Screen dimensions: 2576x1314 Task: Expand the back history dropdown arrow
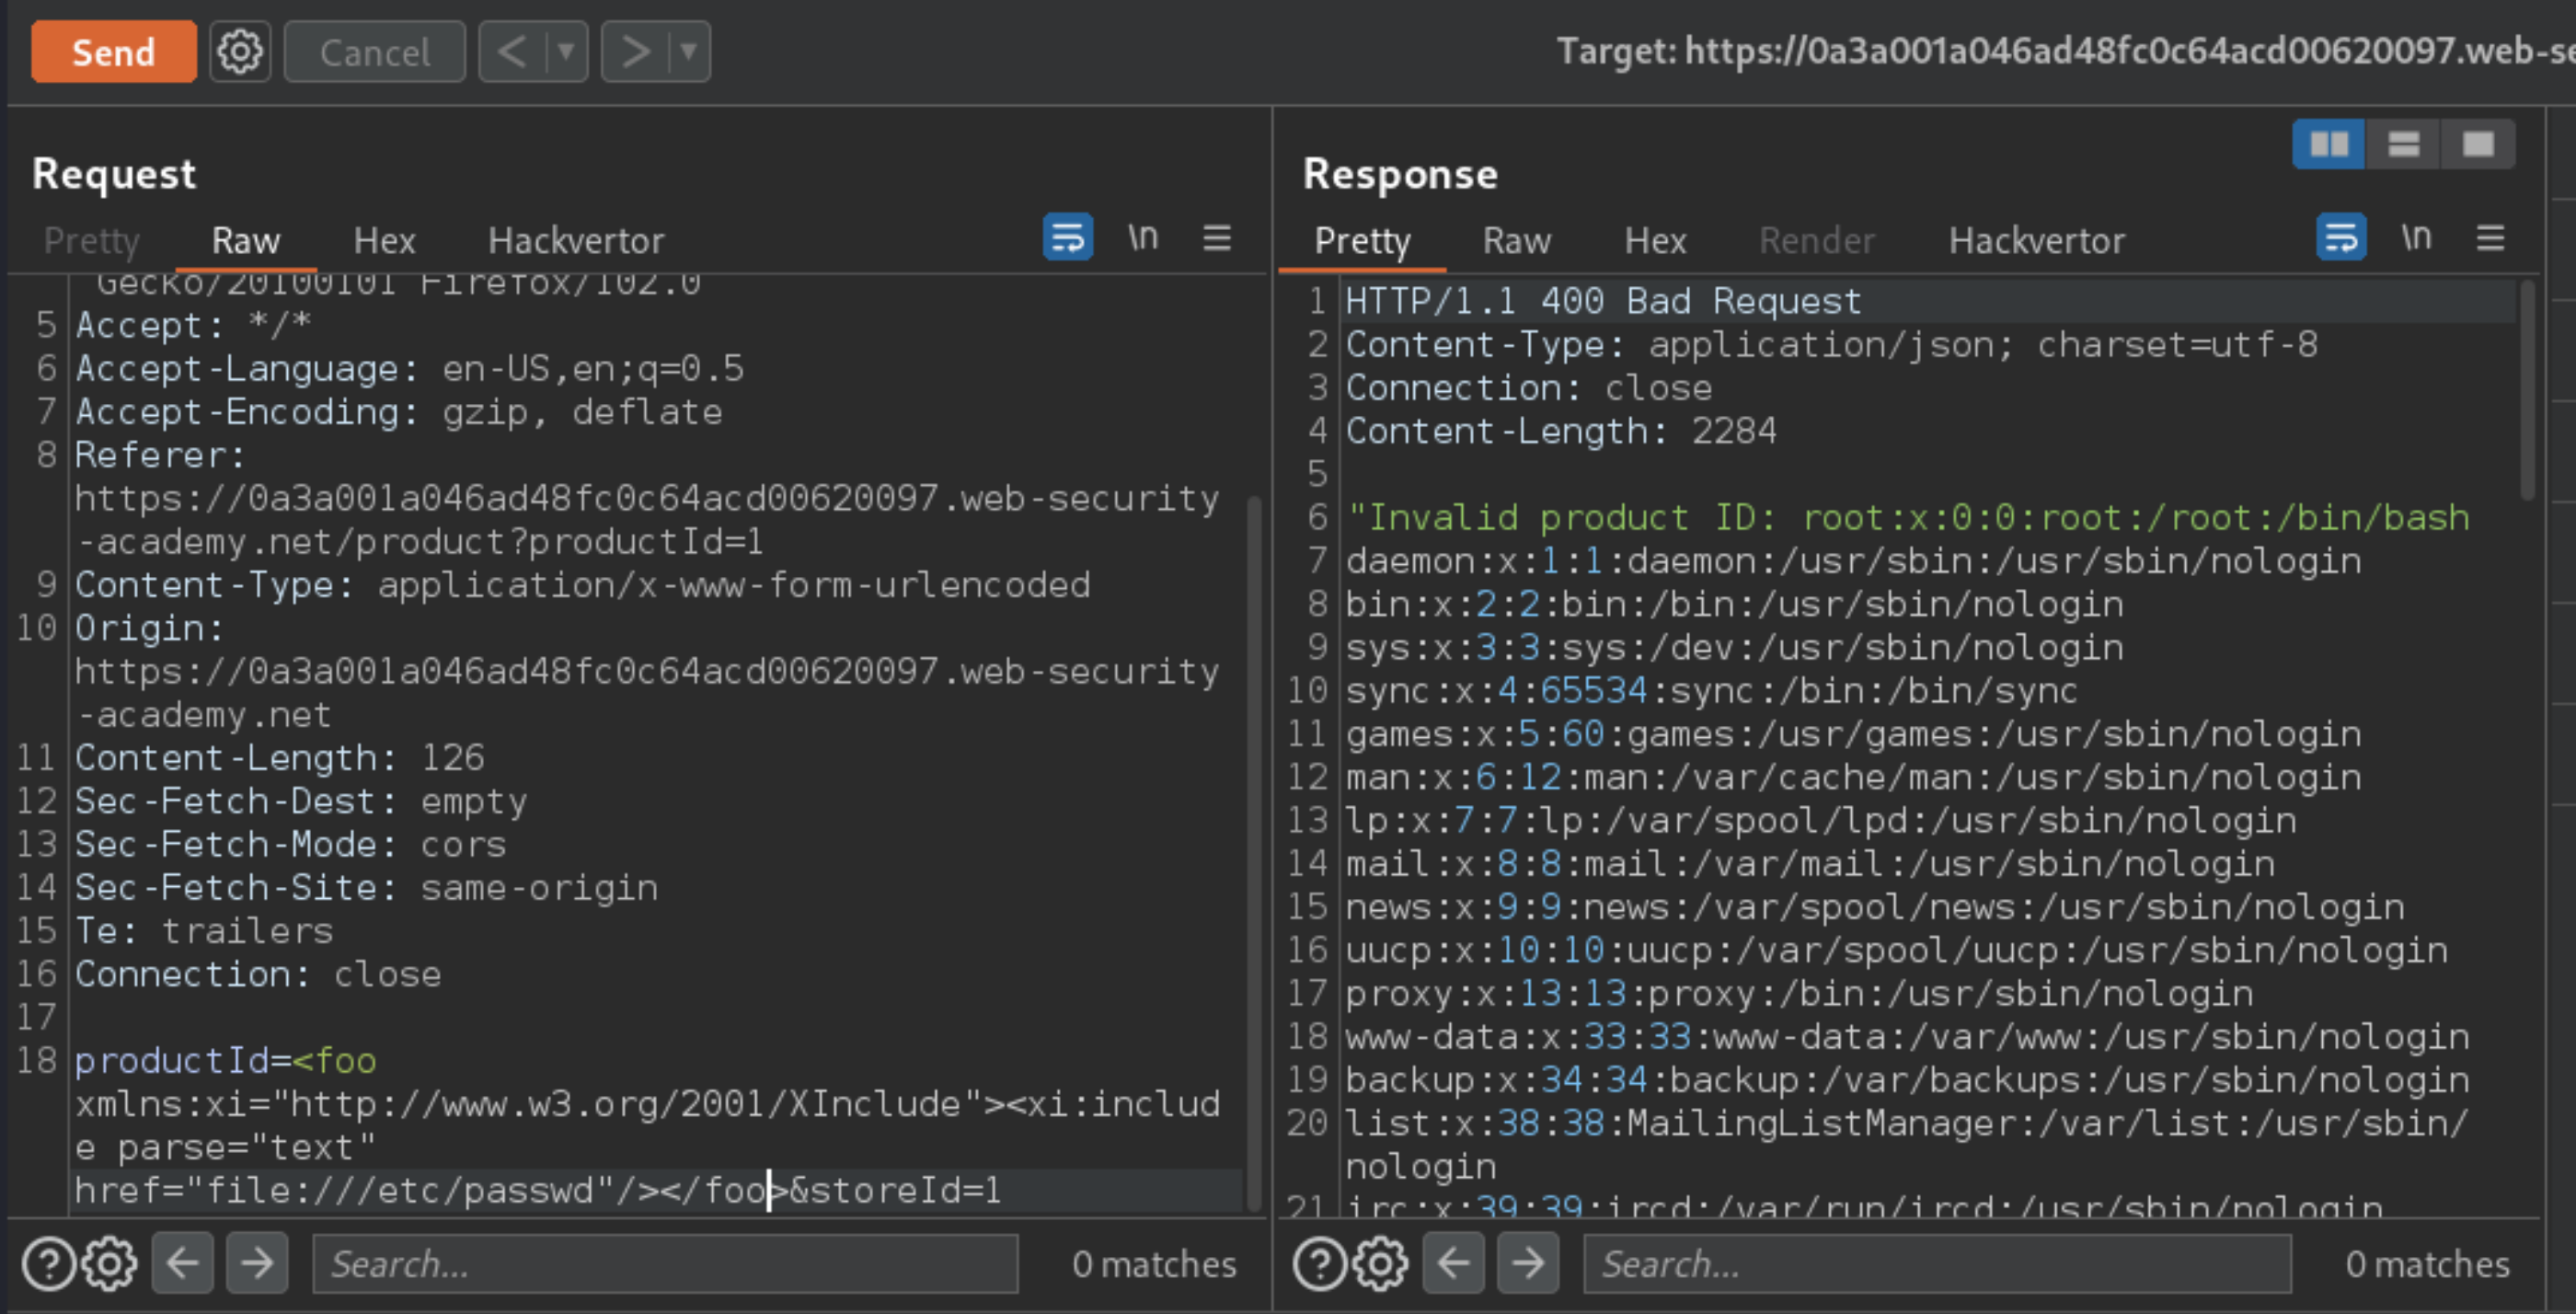pyautogui.click(x=567, y=52)
